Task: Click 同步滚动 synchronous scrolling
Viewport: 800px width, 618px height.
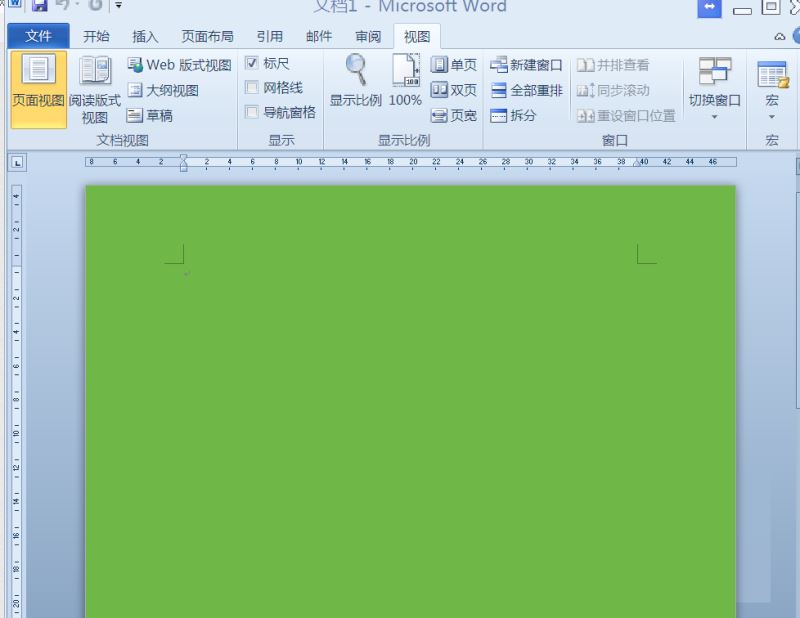Action: coord(613,90)
